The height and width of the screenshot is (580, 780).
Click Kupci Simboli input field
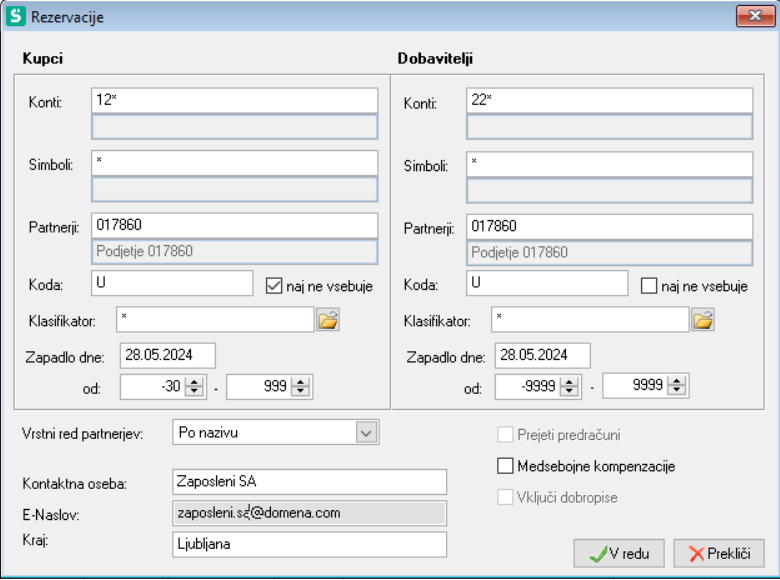[234, 163]
